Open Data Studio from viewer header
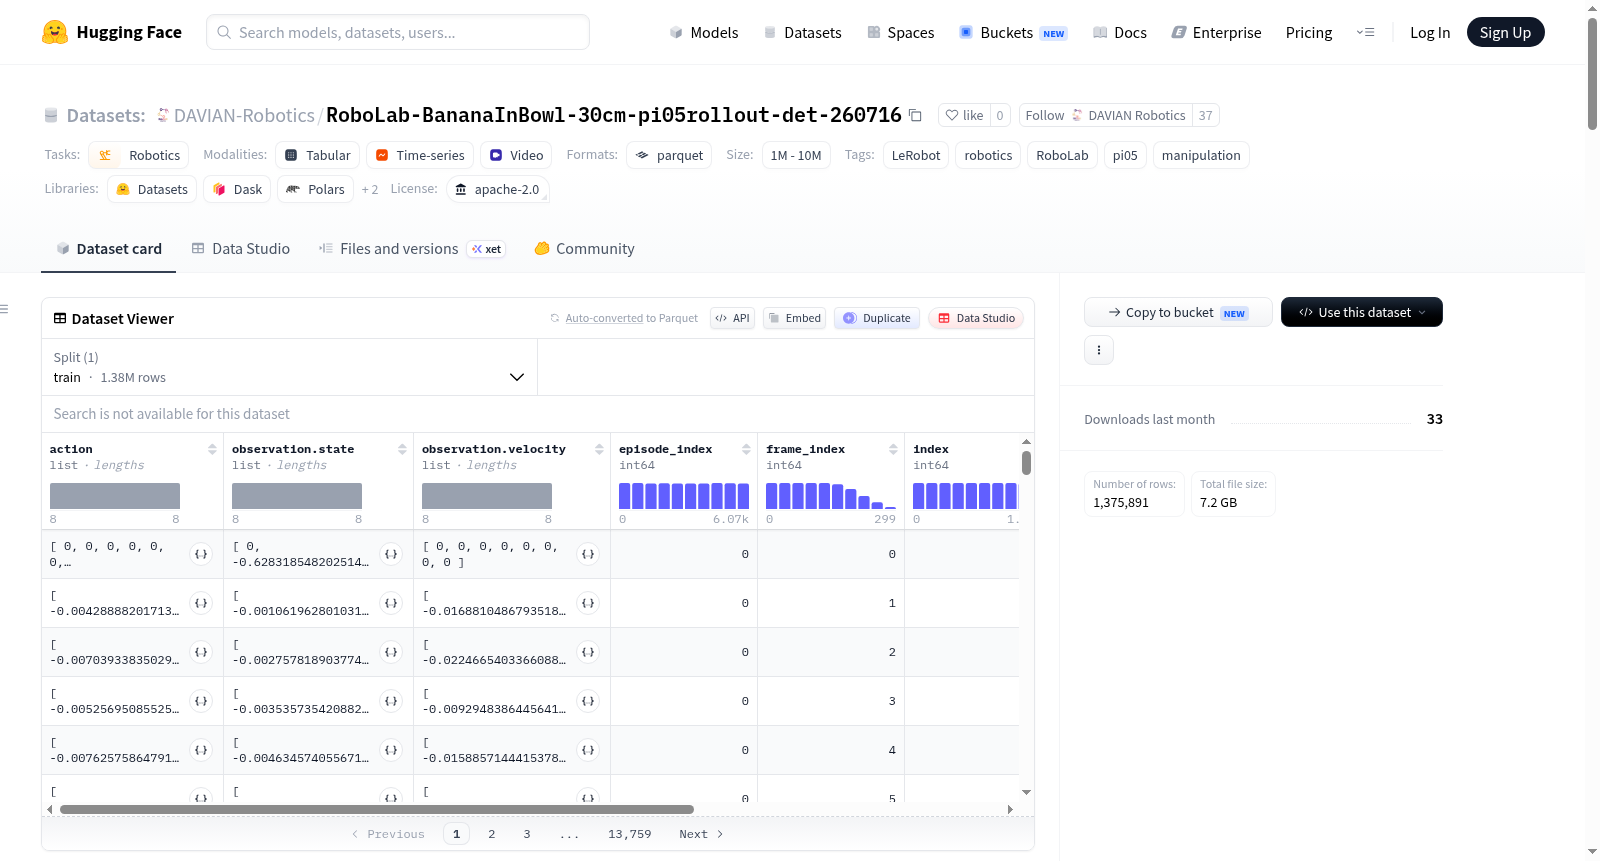Screen dimensions: 1600x861 pyautogui.click(x=975, y=318)
